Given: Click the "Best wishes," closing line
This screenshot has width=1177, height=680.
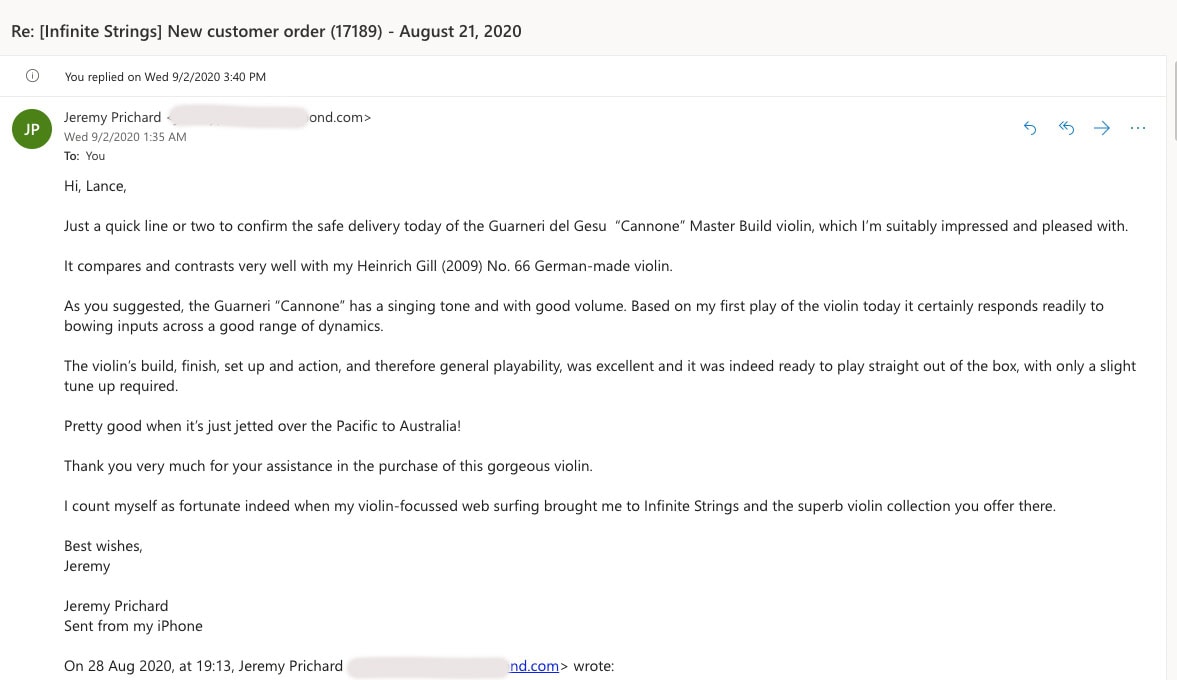Looking at the screenshot, I should [103, 546].
